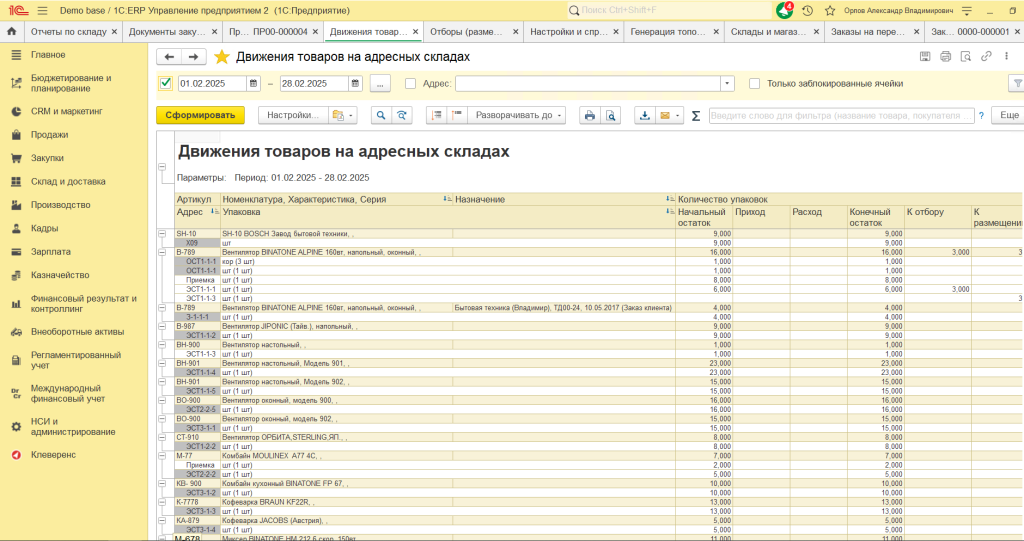Open notifications bell with badge 4

785,10
